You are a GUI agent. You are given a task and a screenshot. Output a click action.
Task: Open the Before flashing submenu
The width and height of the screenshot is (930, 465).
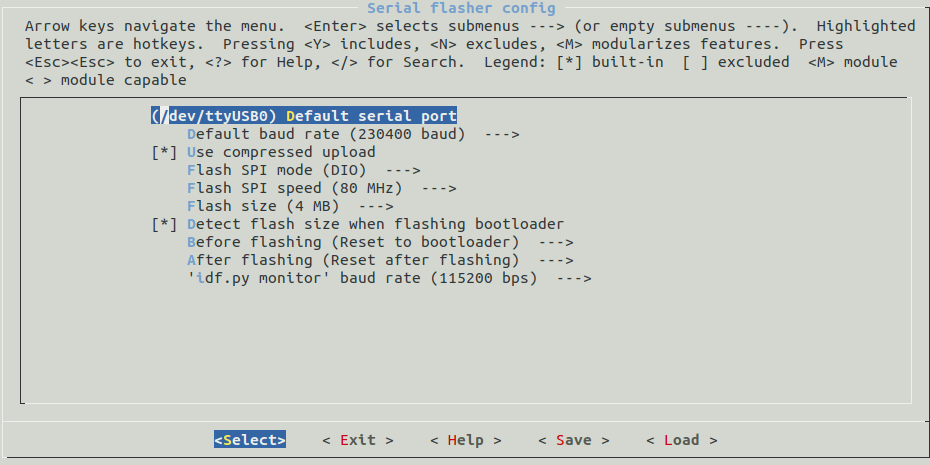coord(353,242)
